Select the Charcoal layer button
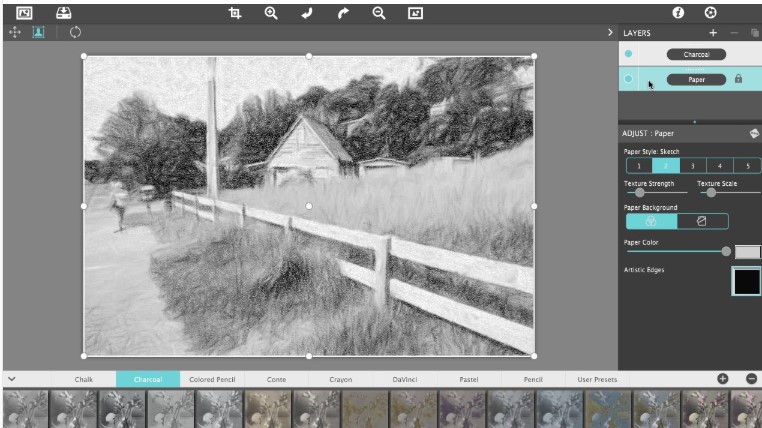This screenshot has width=762, height=428. click(696, 54)
